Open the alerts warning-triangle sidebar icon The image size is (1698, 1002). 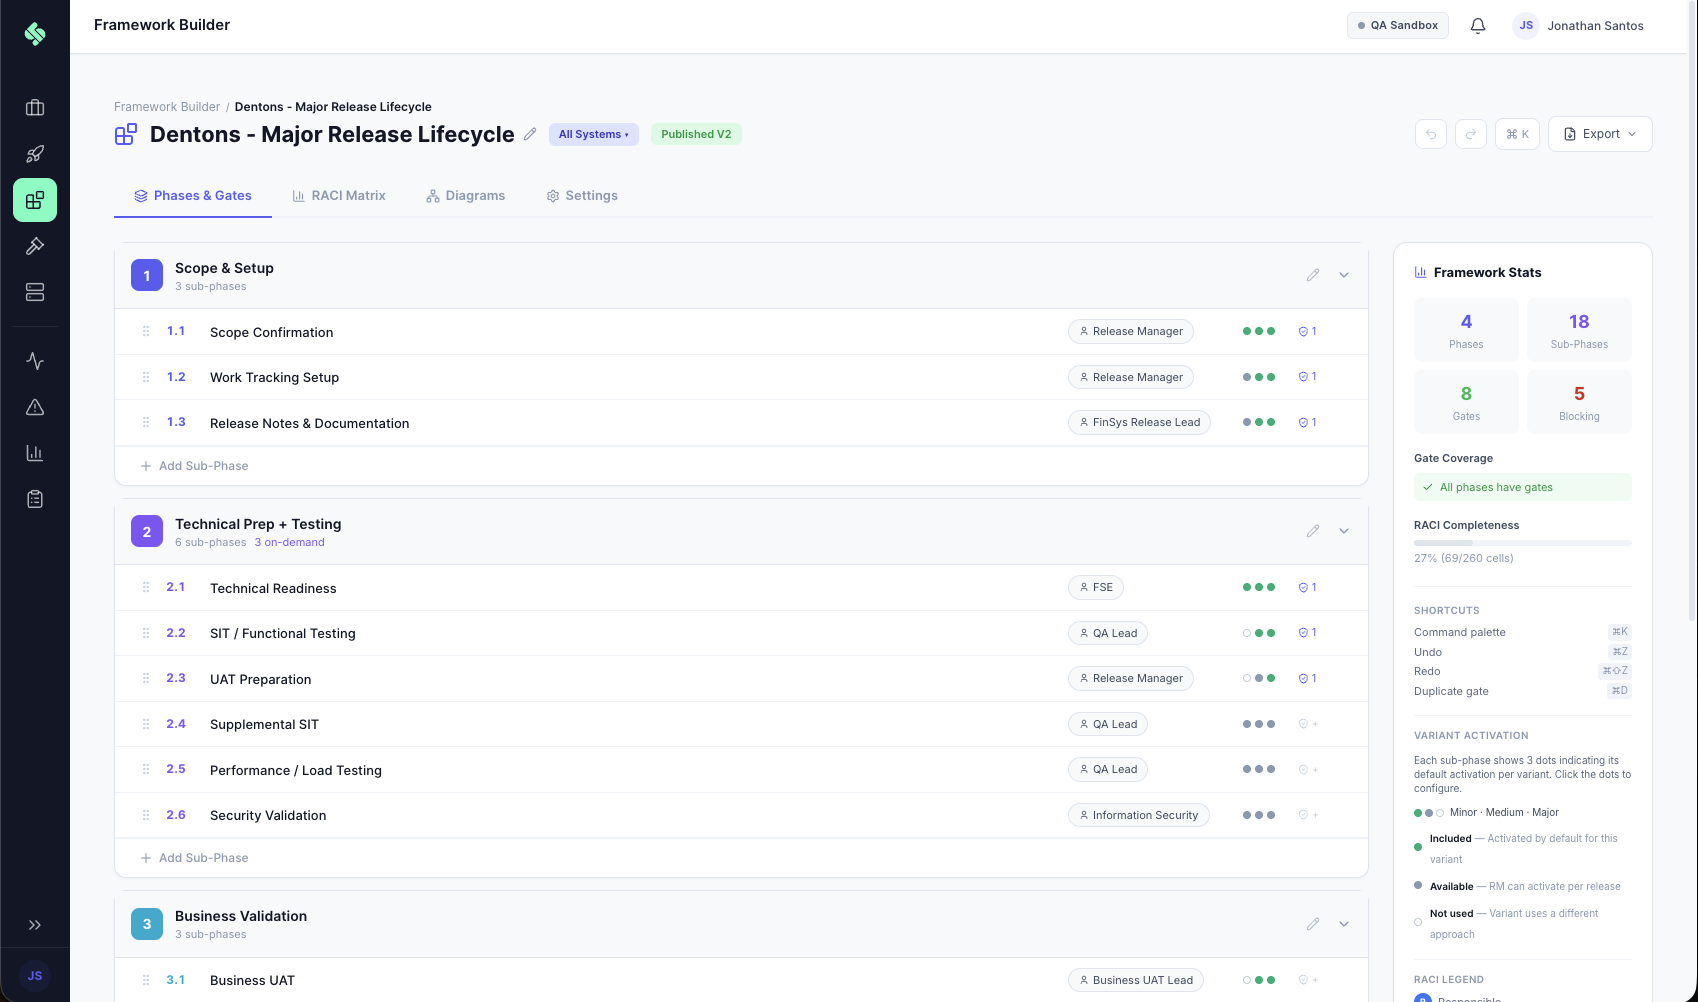point(34,407)
